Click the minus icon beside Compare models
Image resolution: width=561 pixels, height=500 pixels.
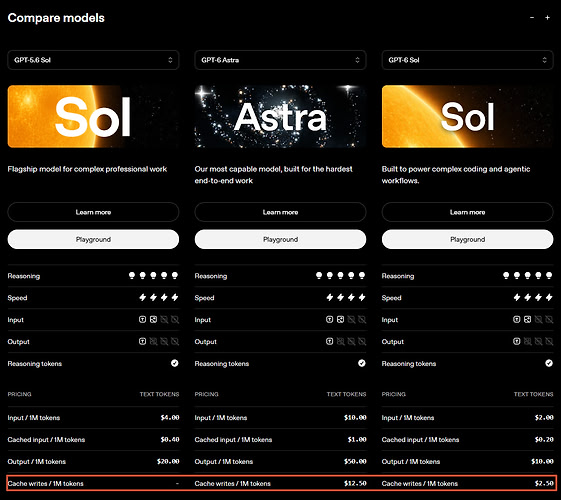pos(532,18)
